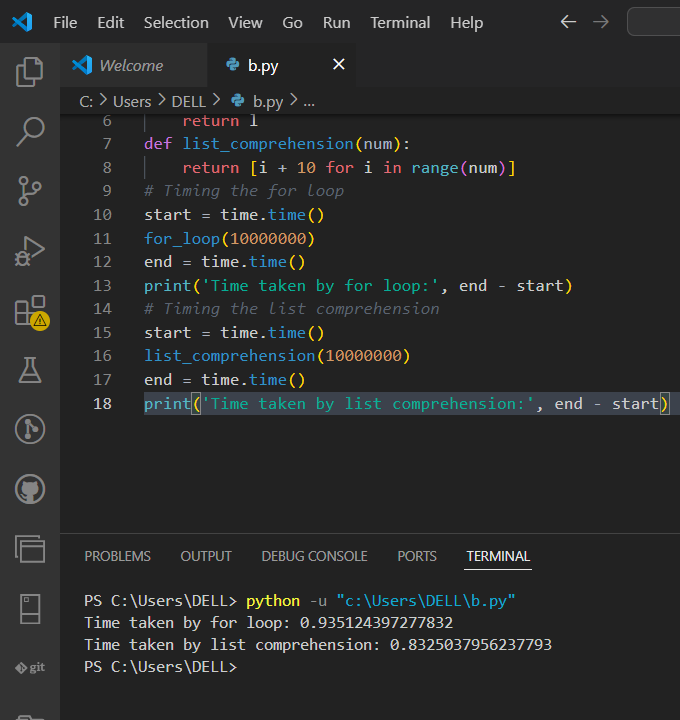The width and height of the screenshot is (680, 720).
Task: Open the panel icon above the git entry
Action: (30, 609)
